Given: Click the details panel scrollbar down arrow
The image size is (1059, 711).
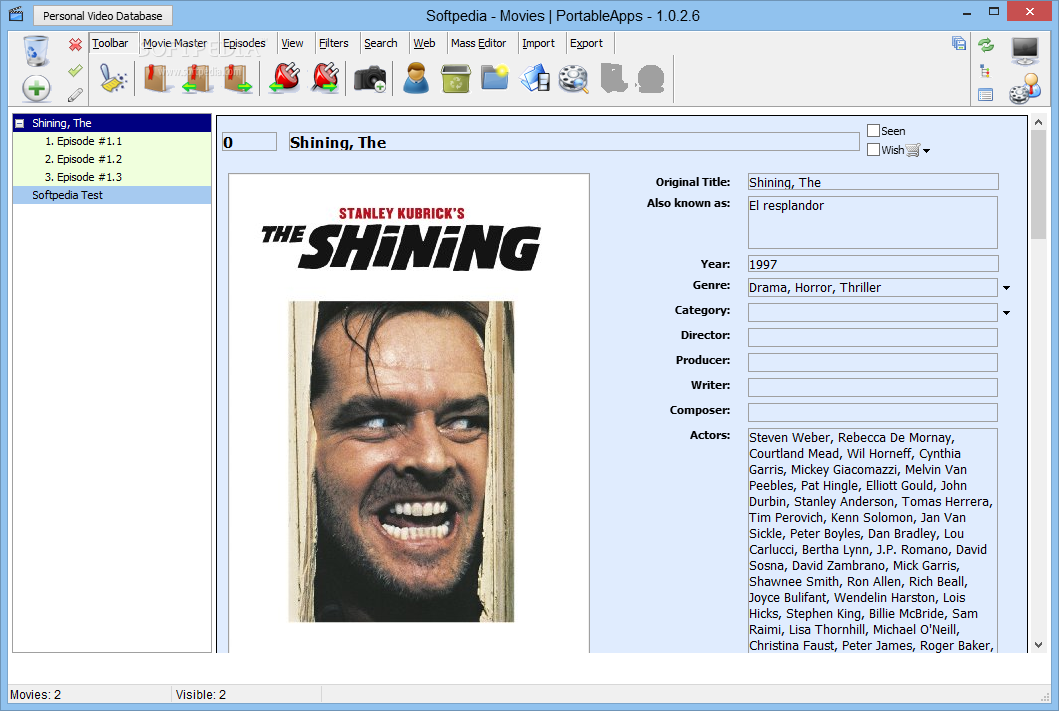Looking at the screenshot, I should point(1038,645).
